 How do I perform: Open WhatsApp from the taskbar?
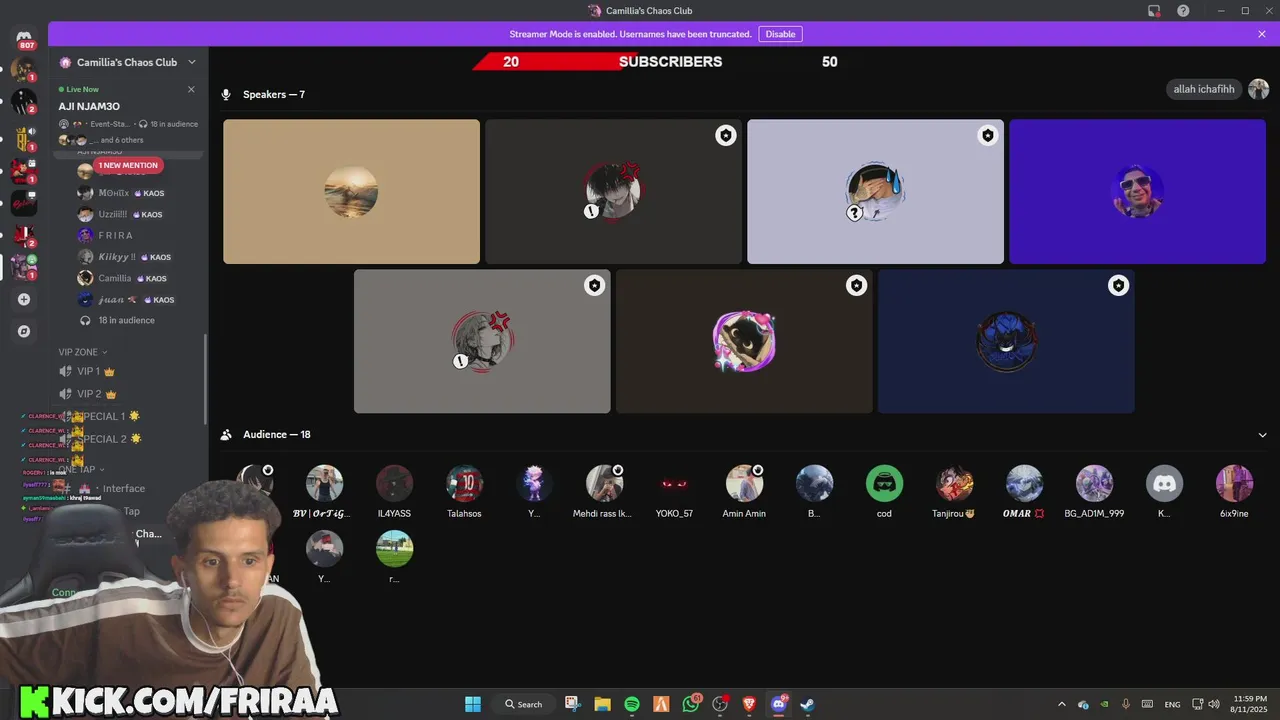tap(691, 704)
